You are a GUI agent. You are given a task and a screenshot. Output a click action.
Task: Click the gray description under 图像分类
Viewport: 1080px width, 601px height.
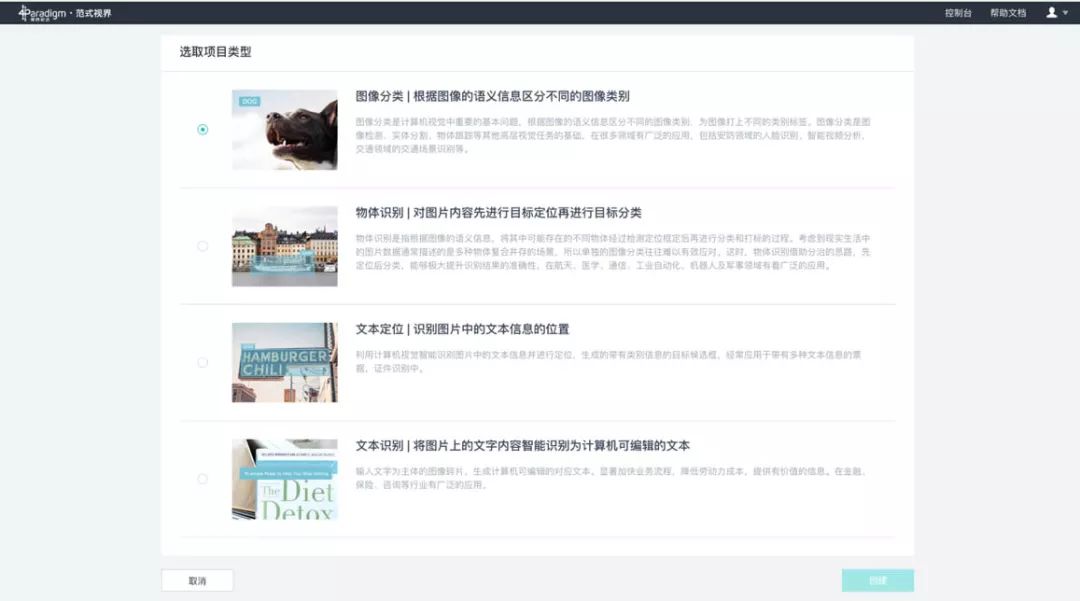click(613, 135)
